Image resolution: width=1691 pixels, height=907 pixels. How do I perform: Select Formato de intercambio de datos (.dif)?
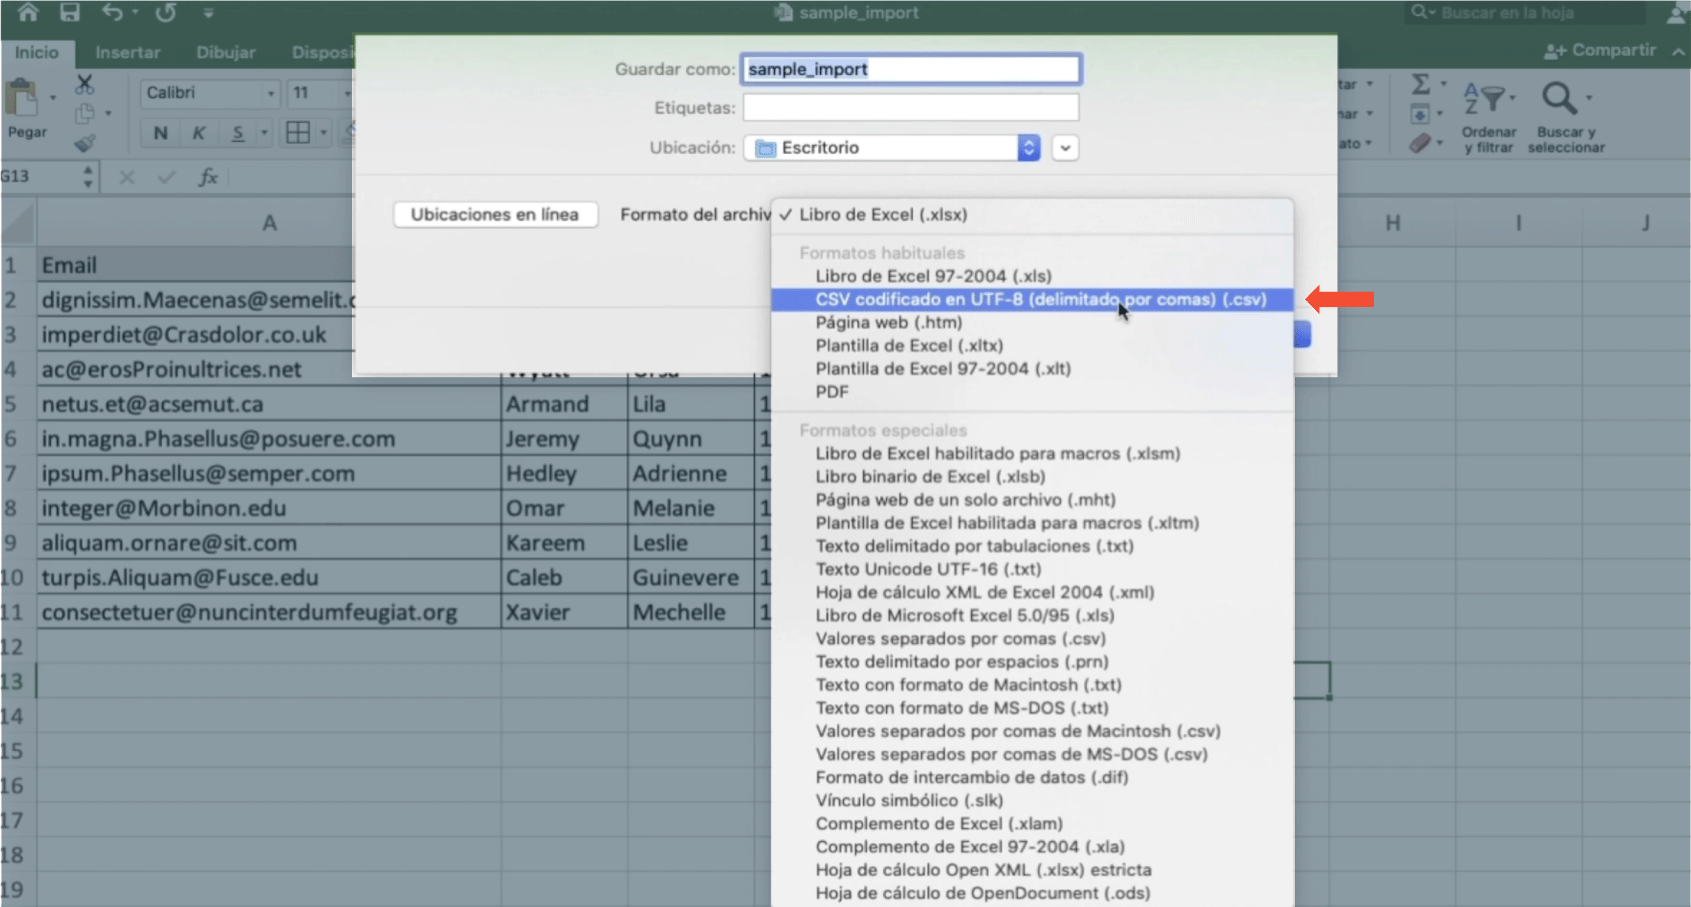click(1032, 777)
